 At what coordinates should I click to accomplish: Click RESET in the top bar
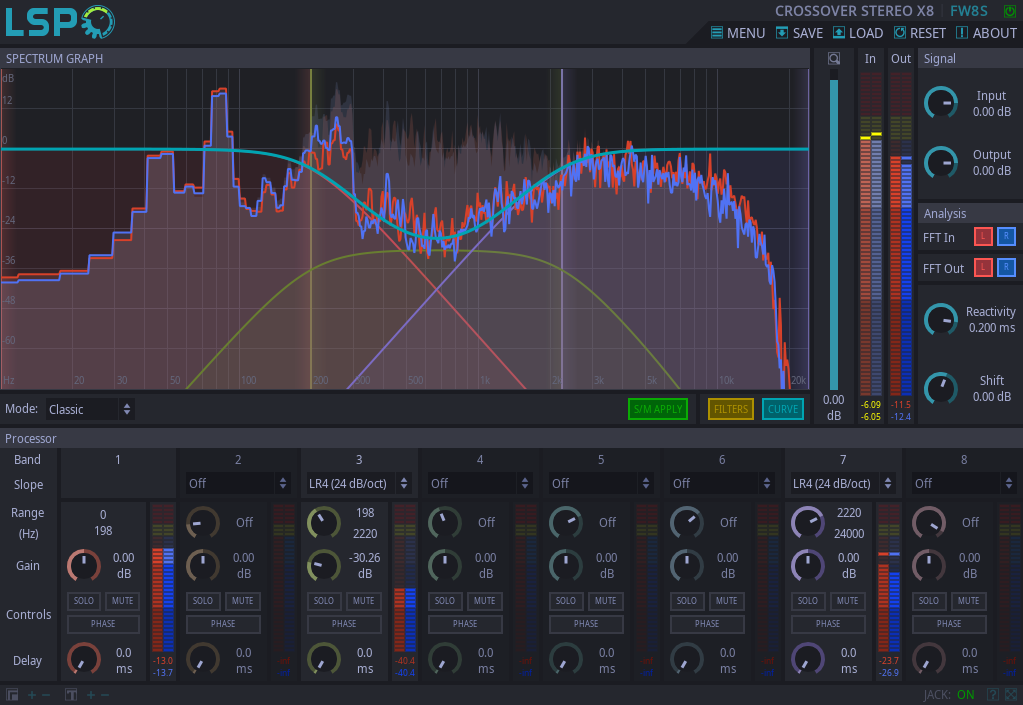tap(920, 33)
